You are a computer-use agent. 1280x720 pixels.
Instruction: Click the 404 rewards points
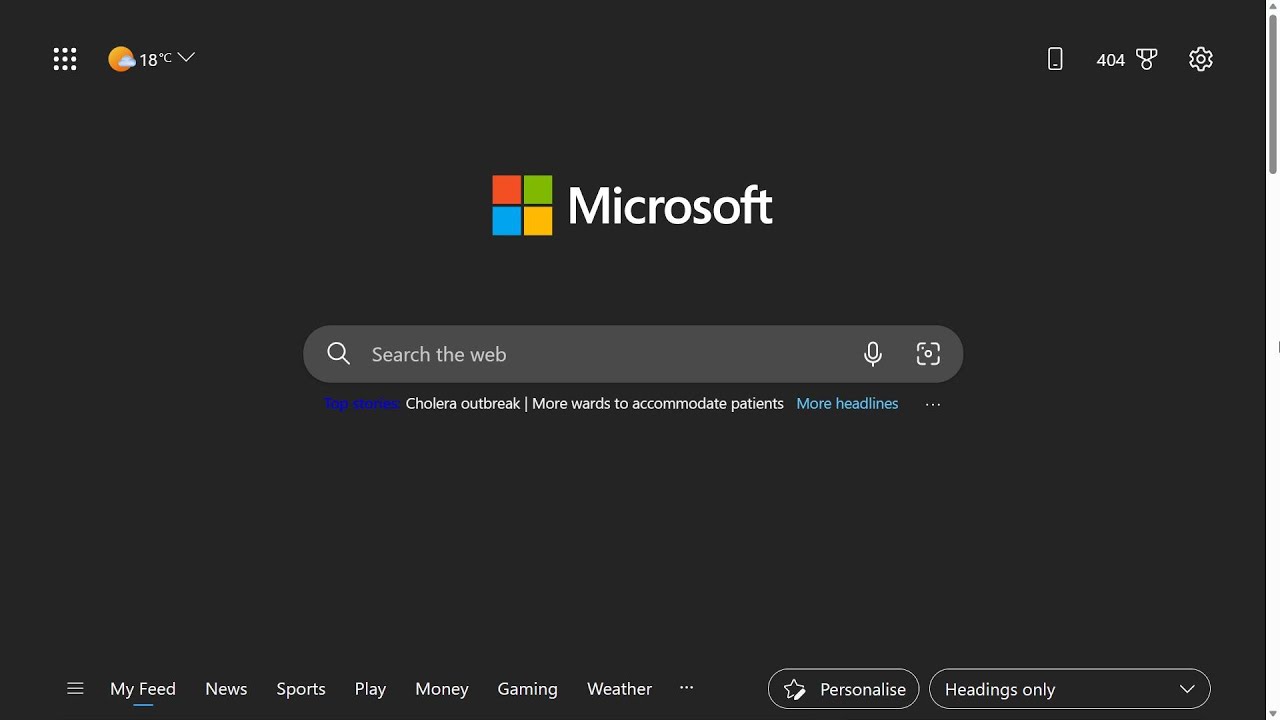click(x=1110, y=60)
